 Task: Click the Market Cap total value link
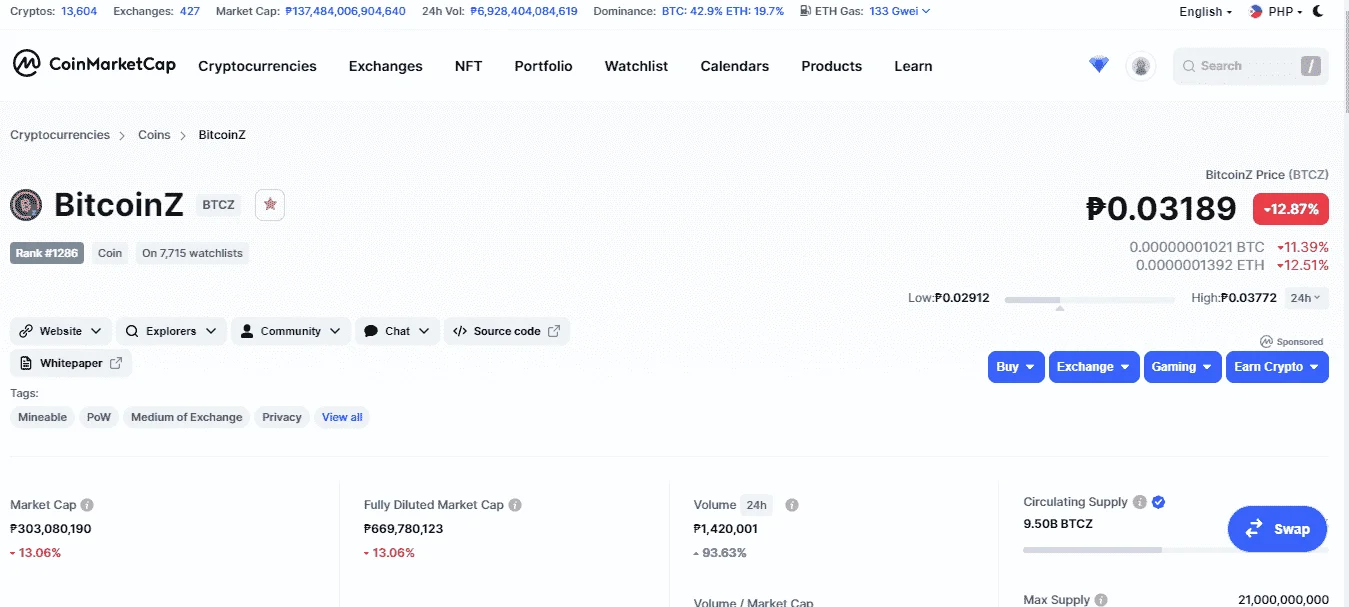[x=345, y=12]
